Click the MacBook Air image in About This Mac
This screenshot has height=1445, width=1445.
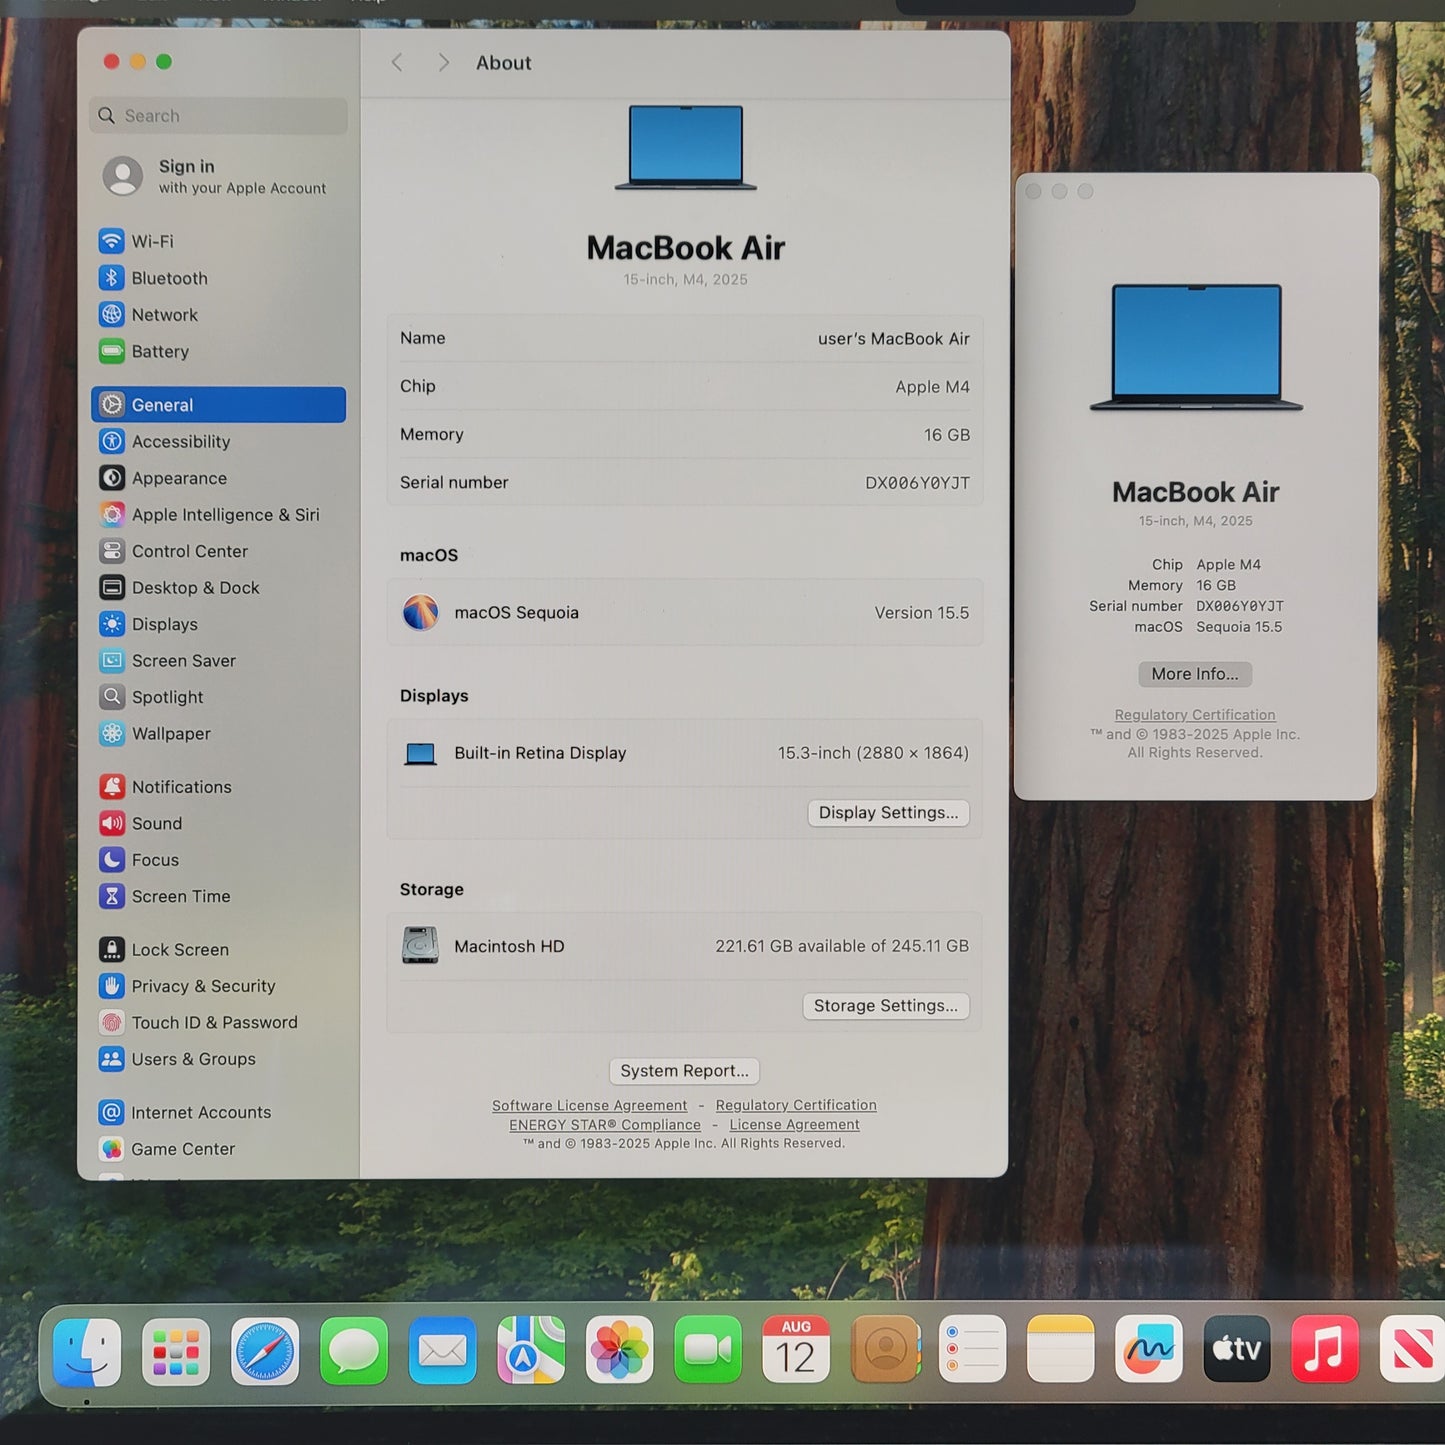tap(1196, 347)
